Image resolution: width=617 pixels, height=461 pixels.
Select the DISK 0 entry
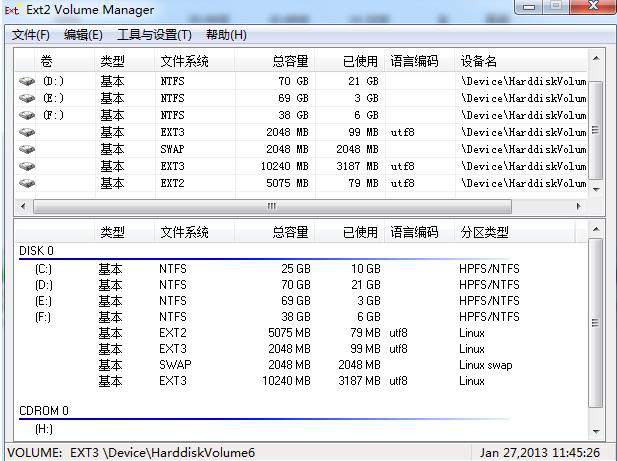pyautogui.click(x=37, y=251)
